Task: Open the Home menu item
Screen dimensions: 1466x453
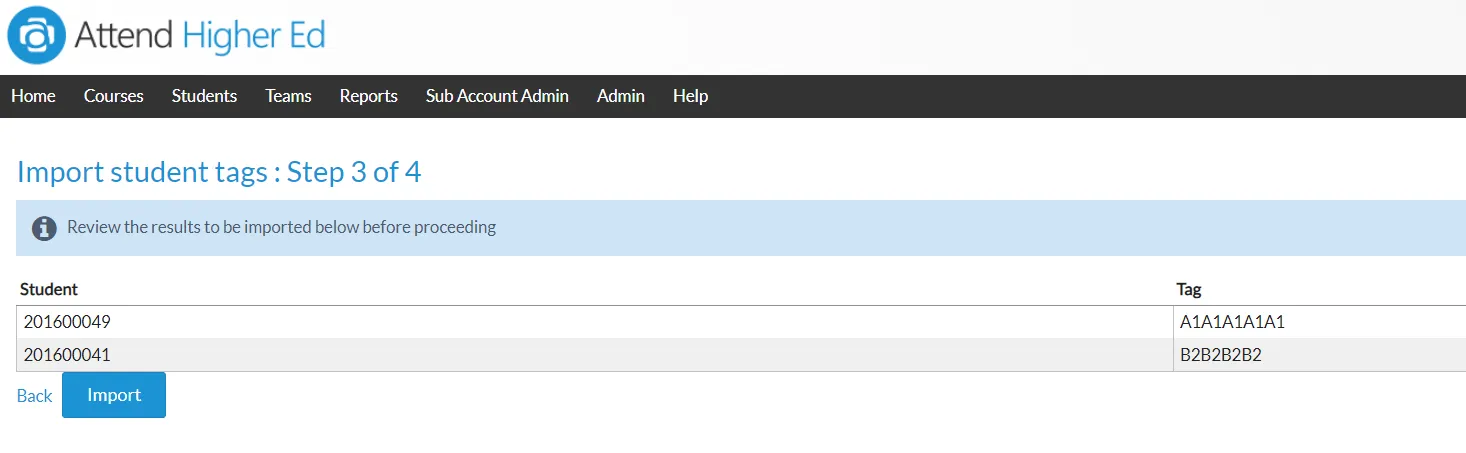Action: [33, 96]
